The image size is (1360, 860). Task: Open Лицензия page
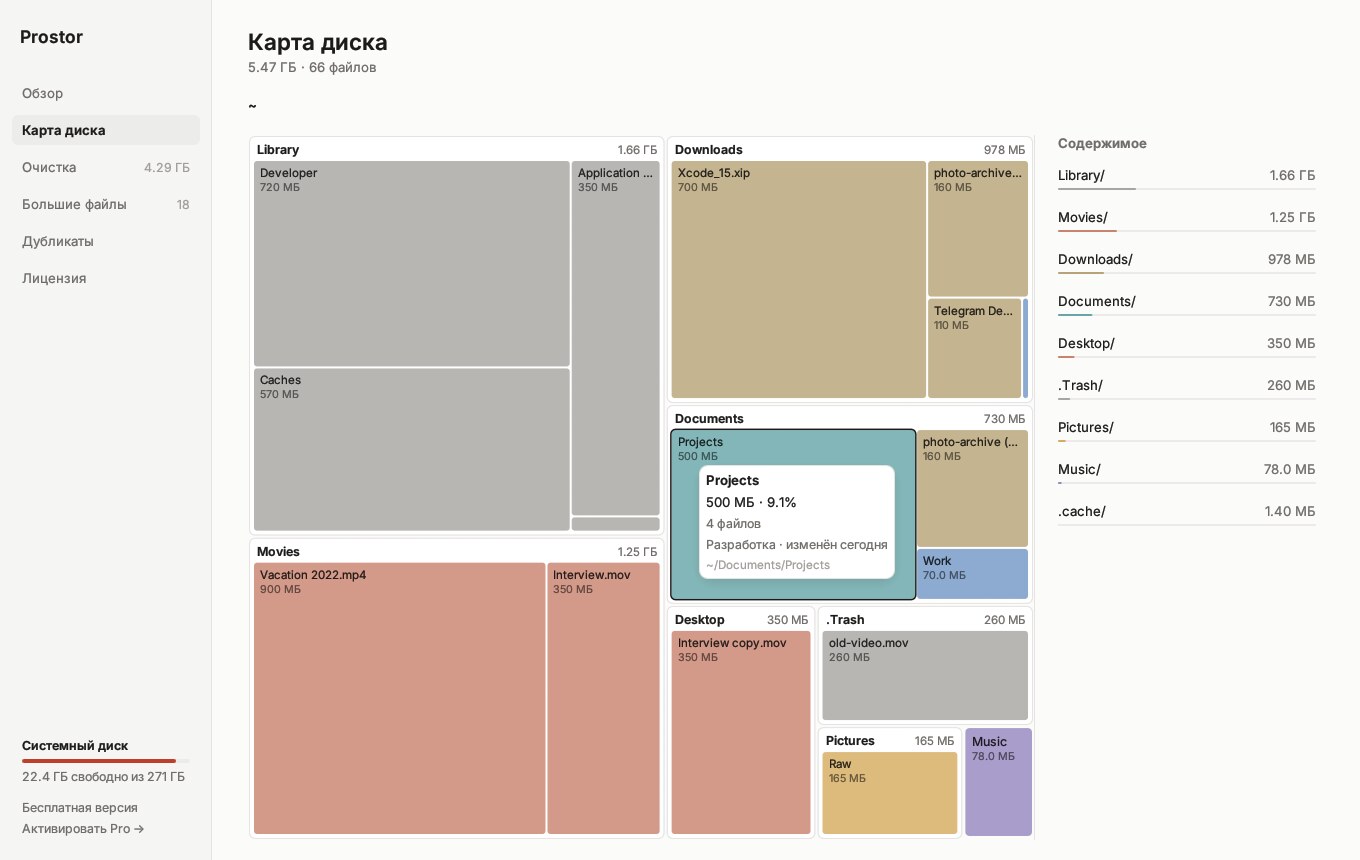pos(106,278)
